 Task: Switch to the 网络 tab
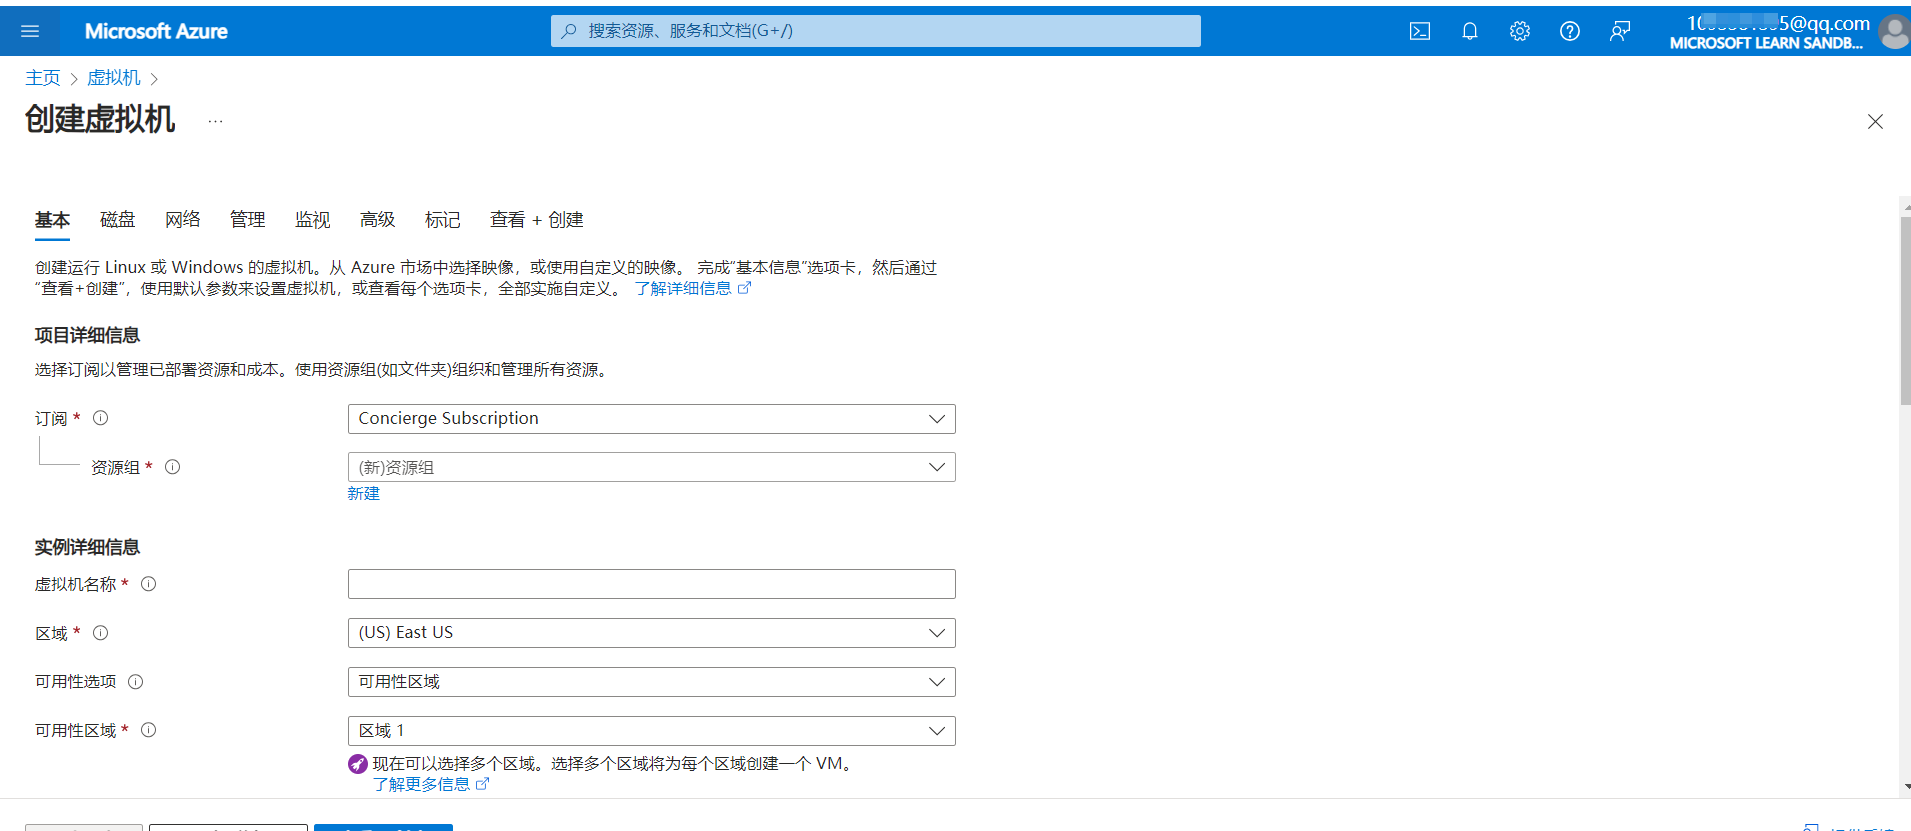click(182, 220)
